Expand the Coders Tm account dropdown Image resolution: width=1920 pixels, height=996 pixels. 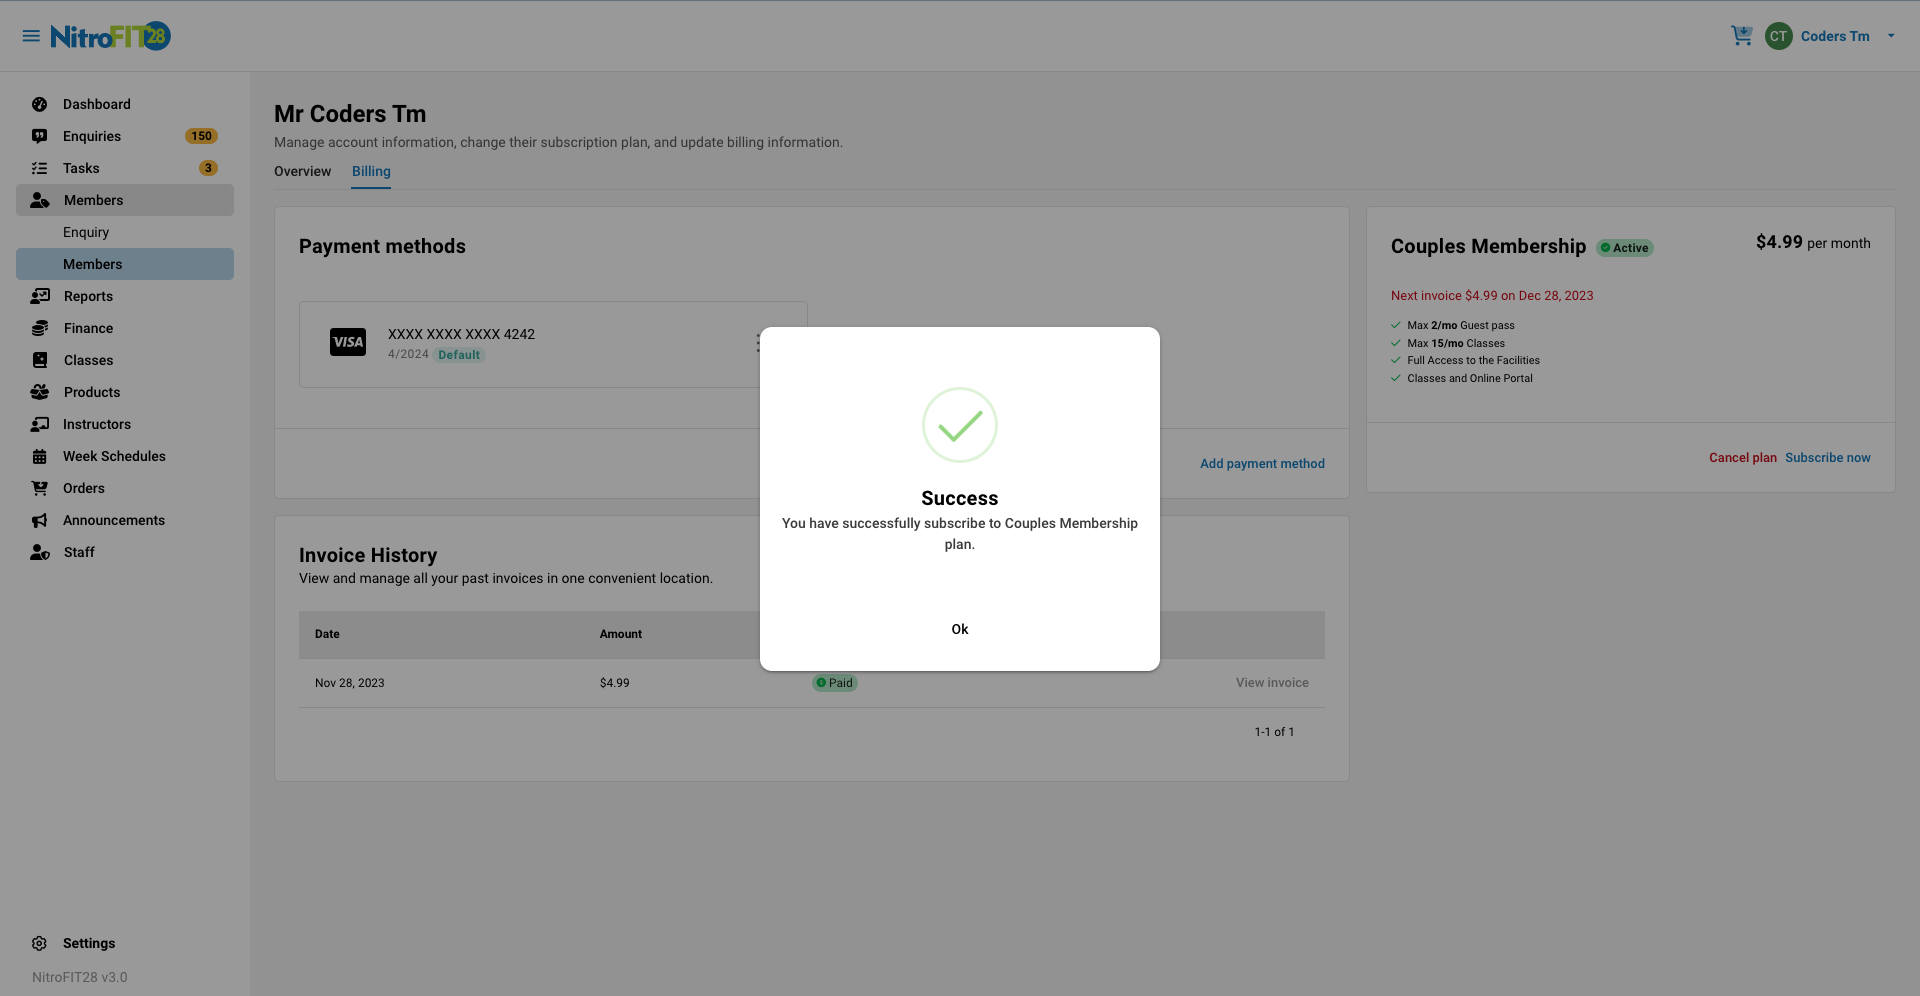[x=1890, y=35]
